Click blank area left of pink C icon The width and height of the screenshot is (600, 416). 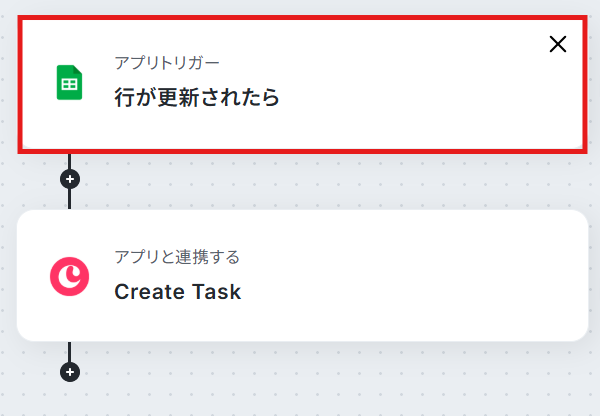click(x=32, y=275)
